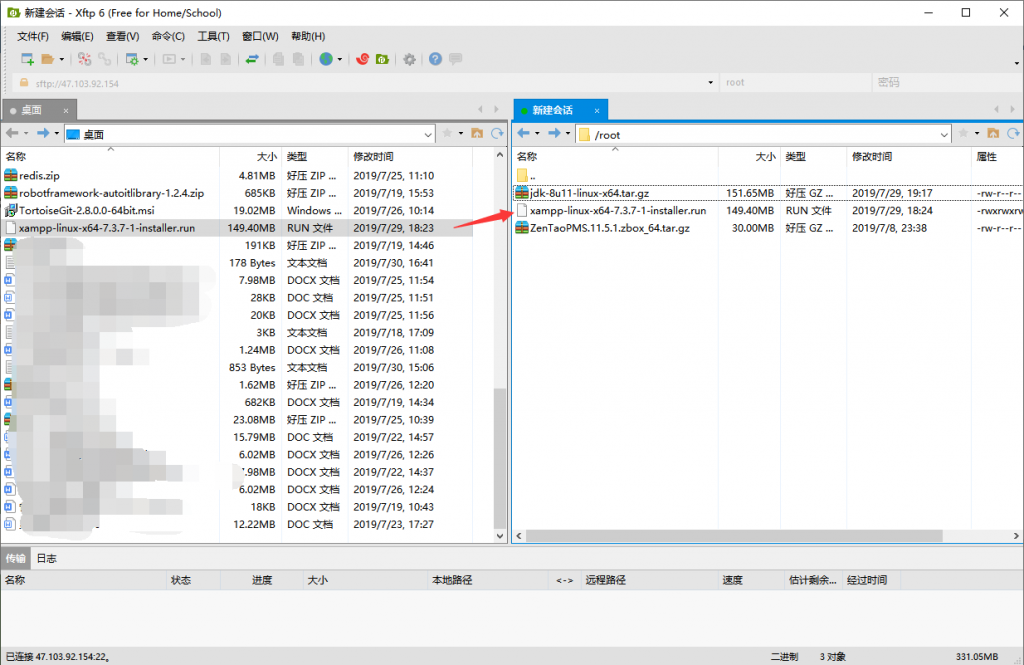Open the 窗口(W) menu
The height and width of the screenshot is (665, 1024).
coord(260,36)
